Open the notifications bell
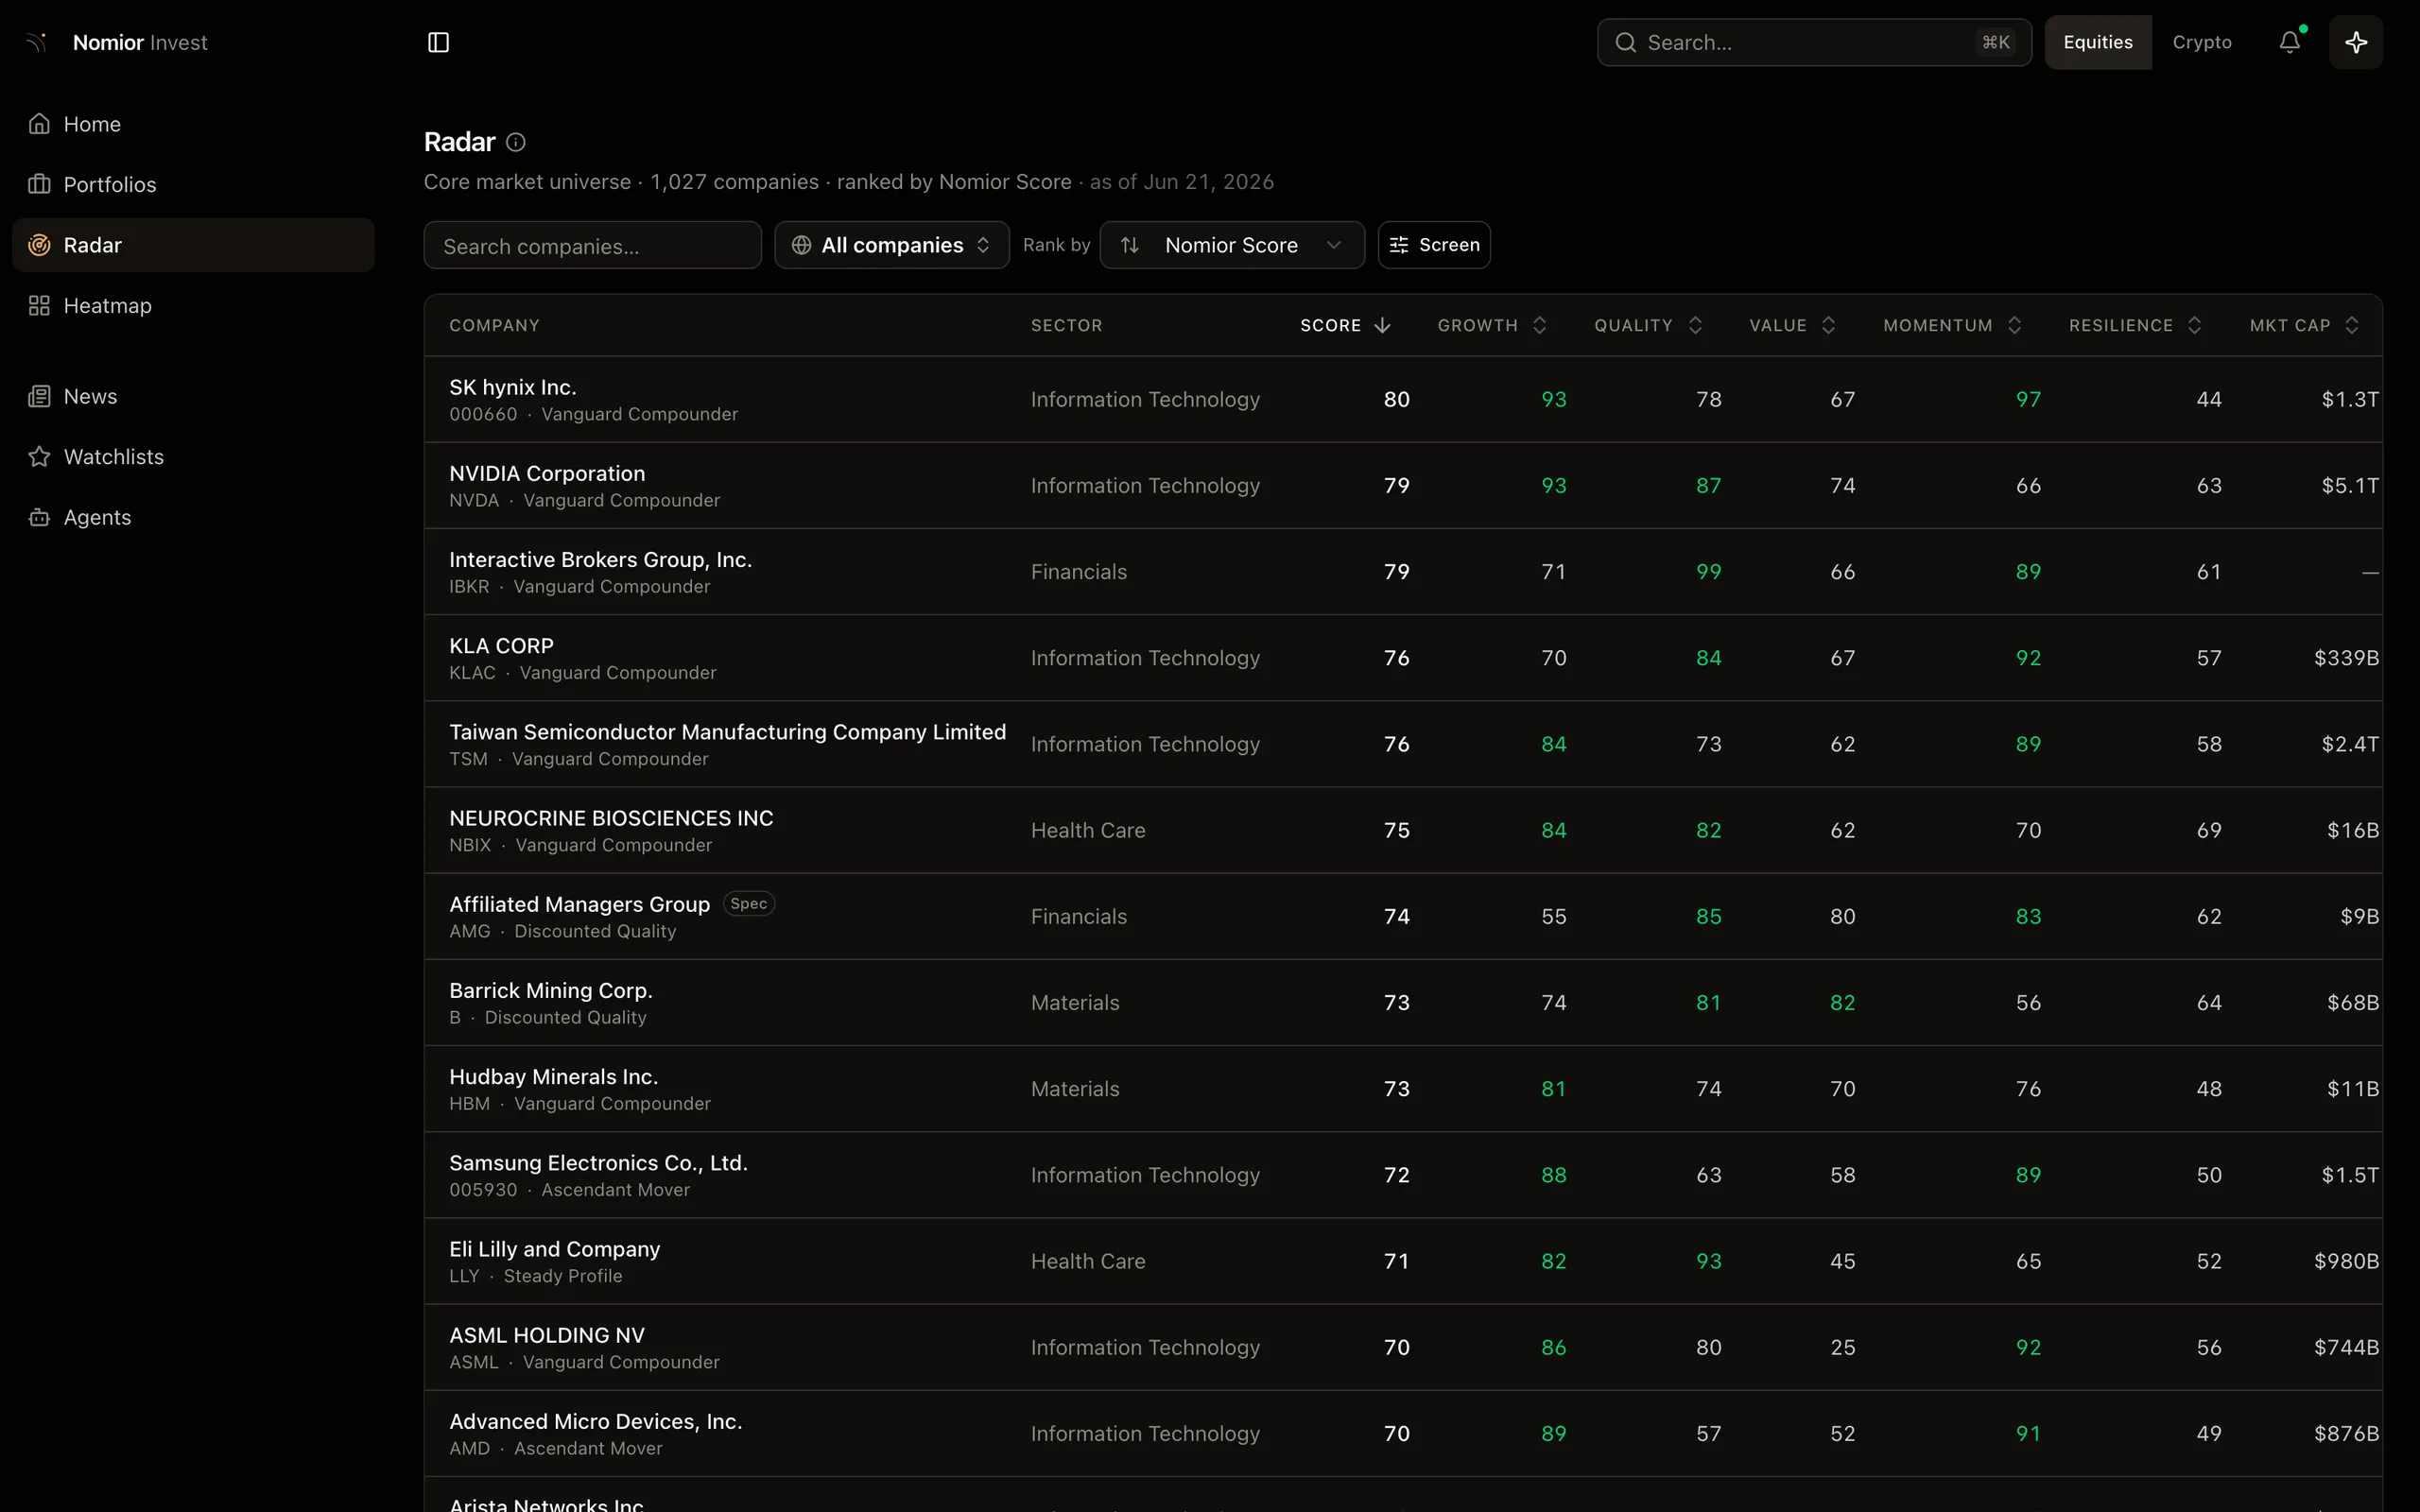 [2290, 42]
